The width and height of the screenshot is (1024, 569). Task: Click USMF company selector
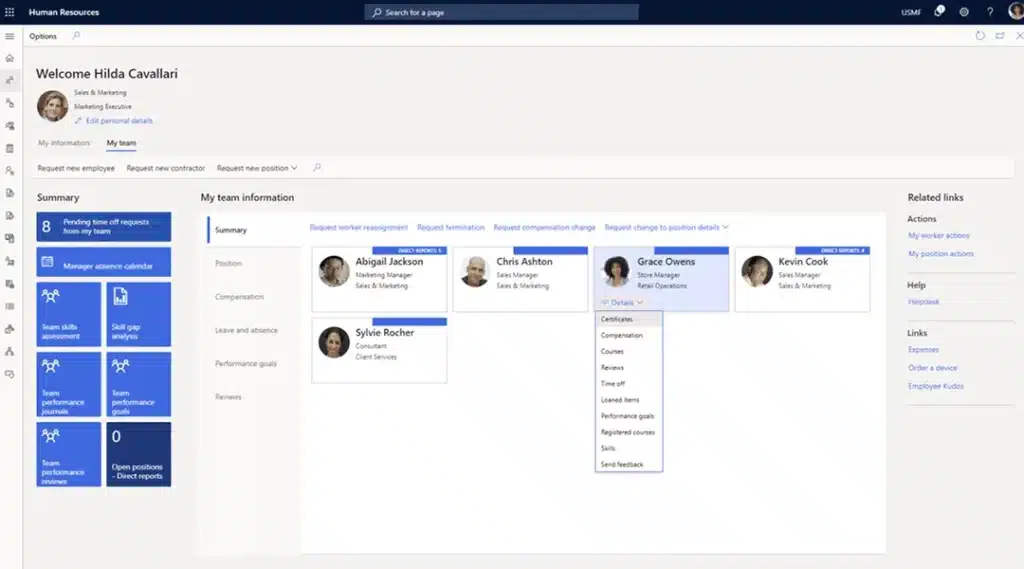910,12
